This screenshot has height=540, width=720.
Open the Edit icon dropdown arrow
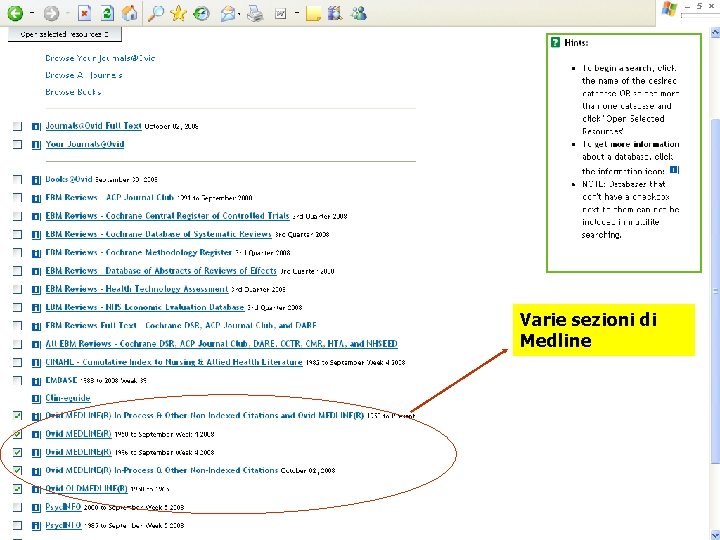(x=297, y=13)
